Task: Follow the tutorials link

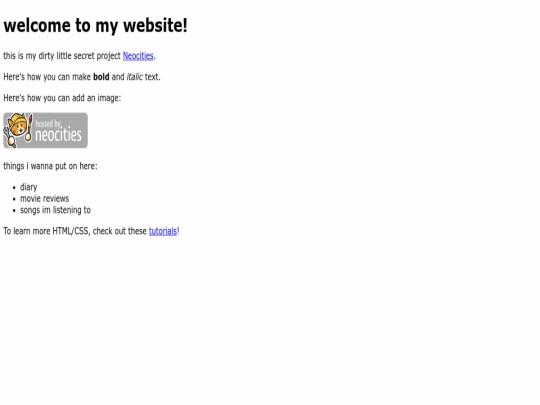Action: tap(163, 231)
